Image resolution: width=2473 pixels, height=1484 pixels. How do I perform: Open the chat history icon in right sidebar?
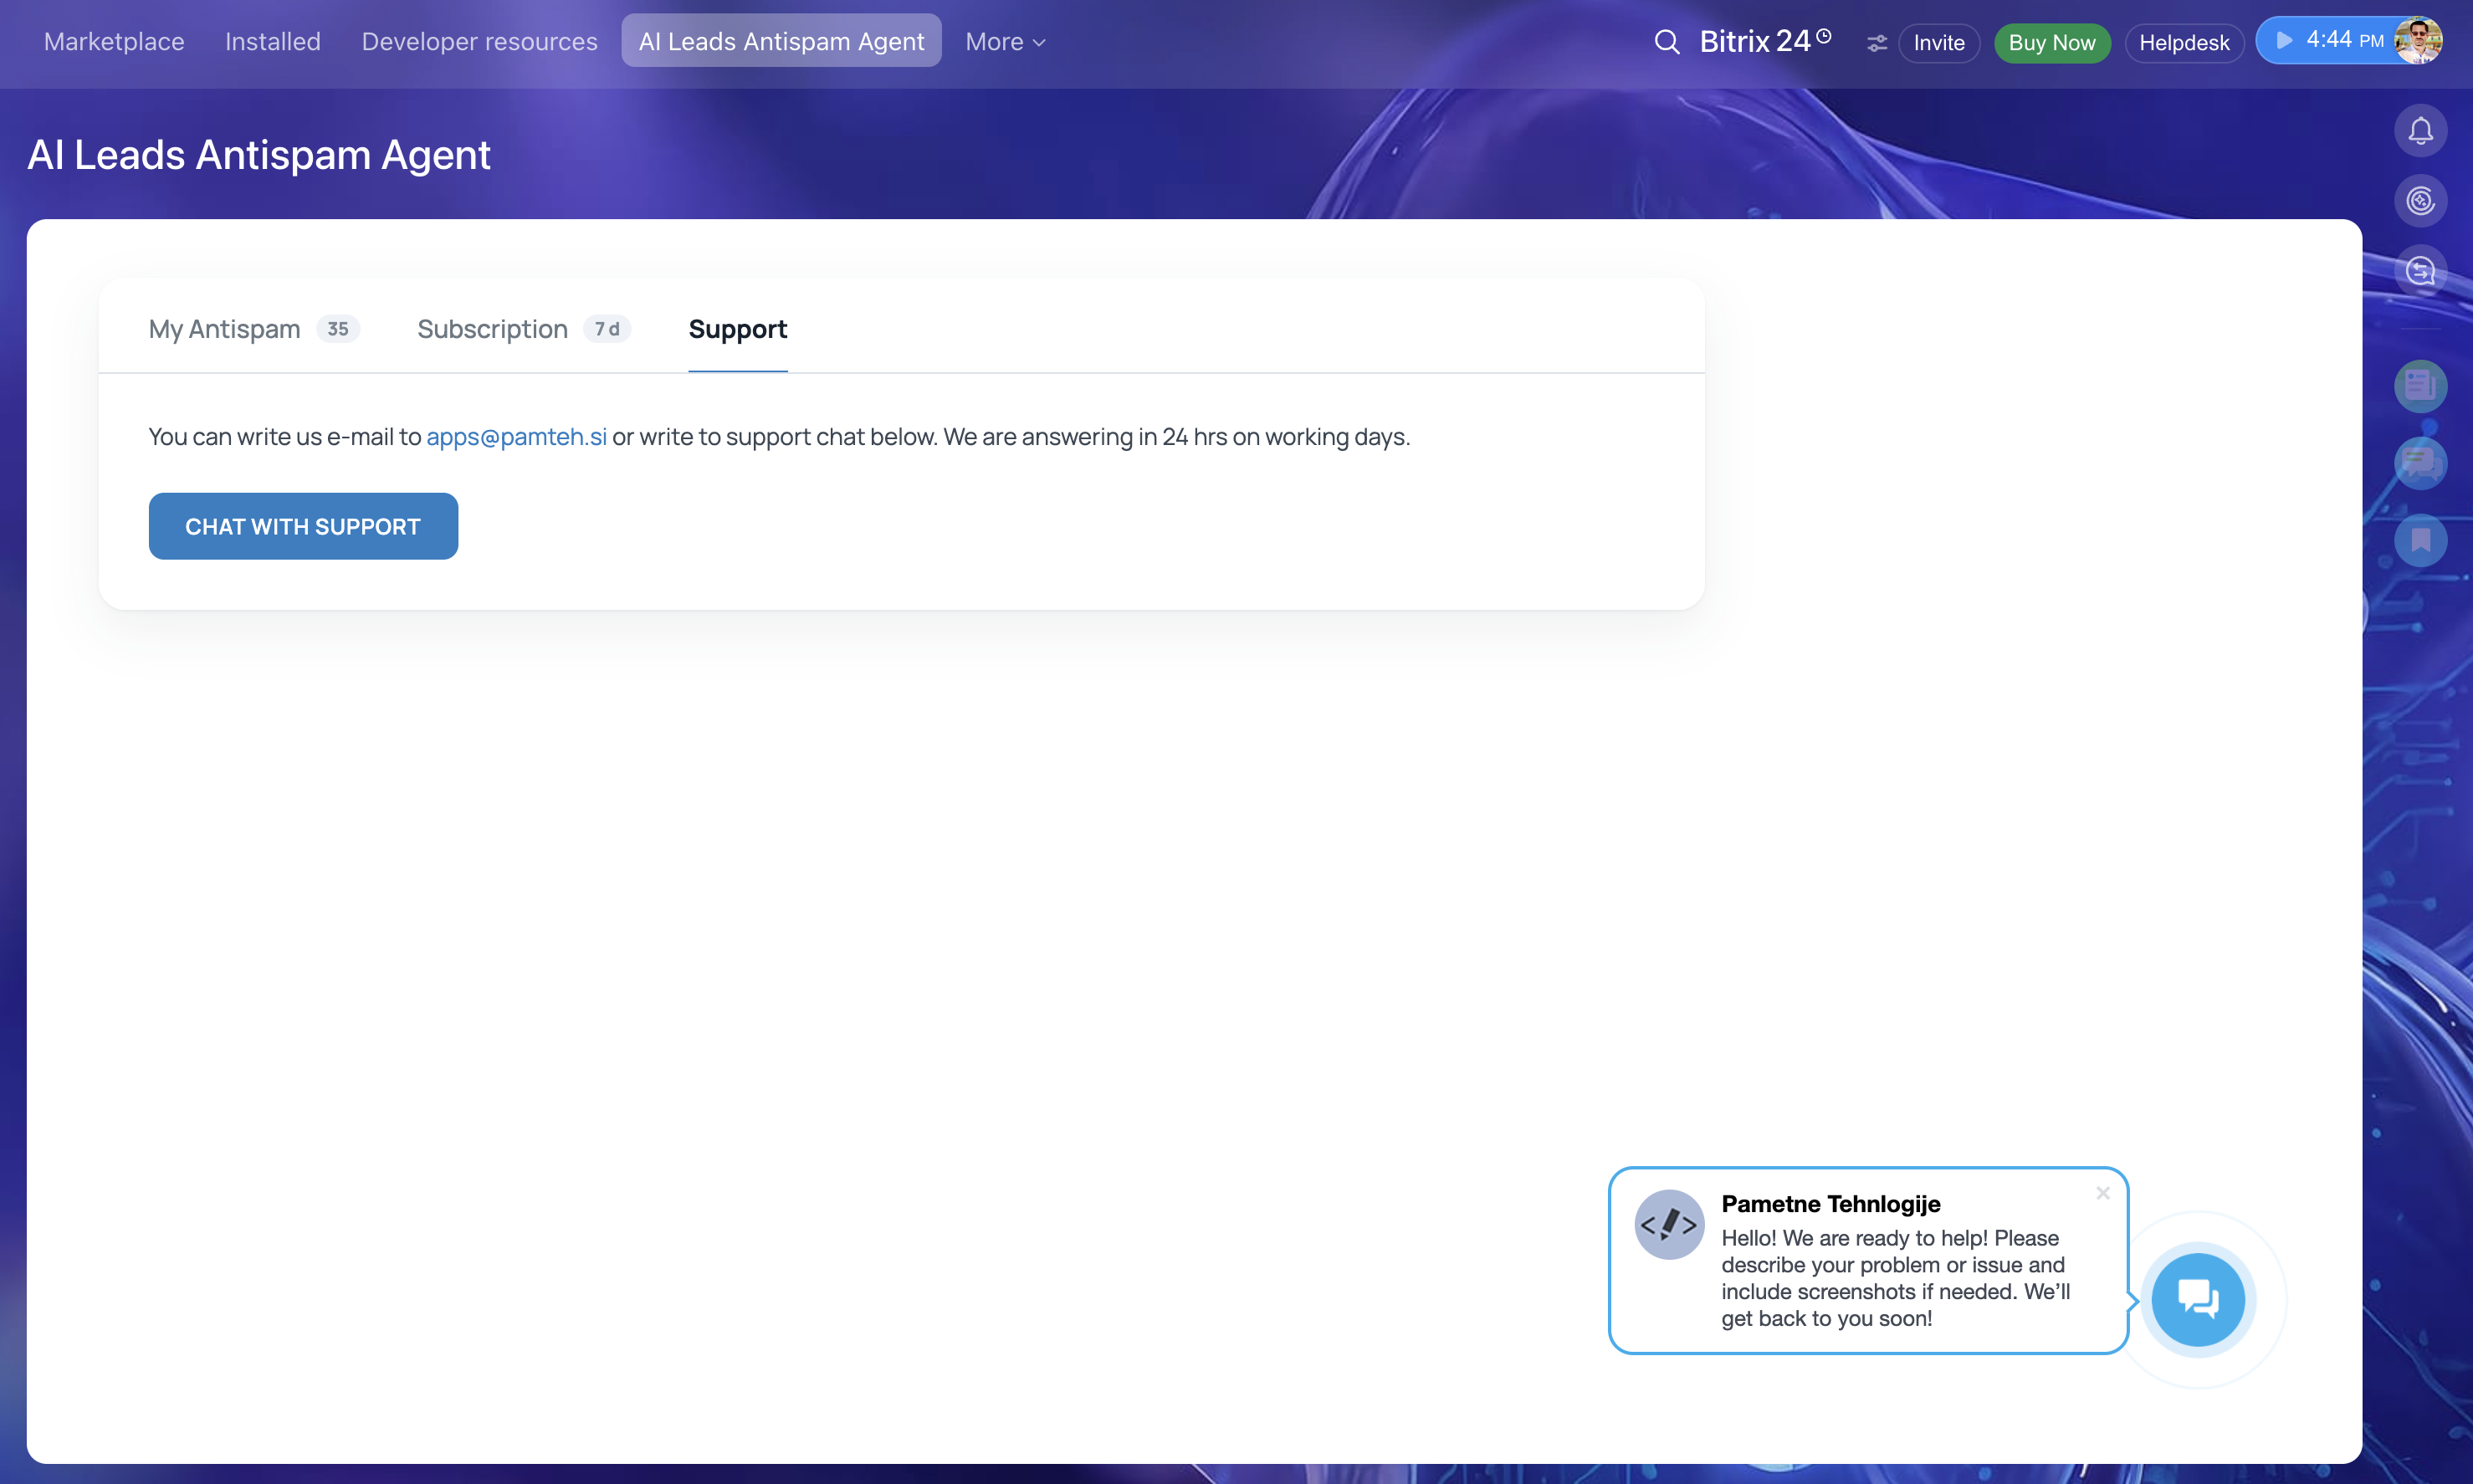(x=2420, y=271)
